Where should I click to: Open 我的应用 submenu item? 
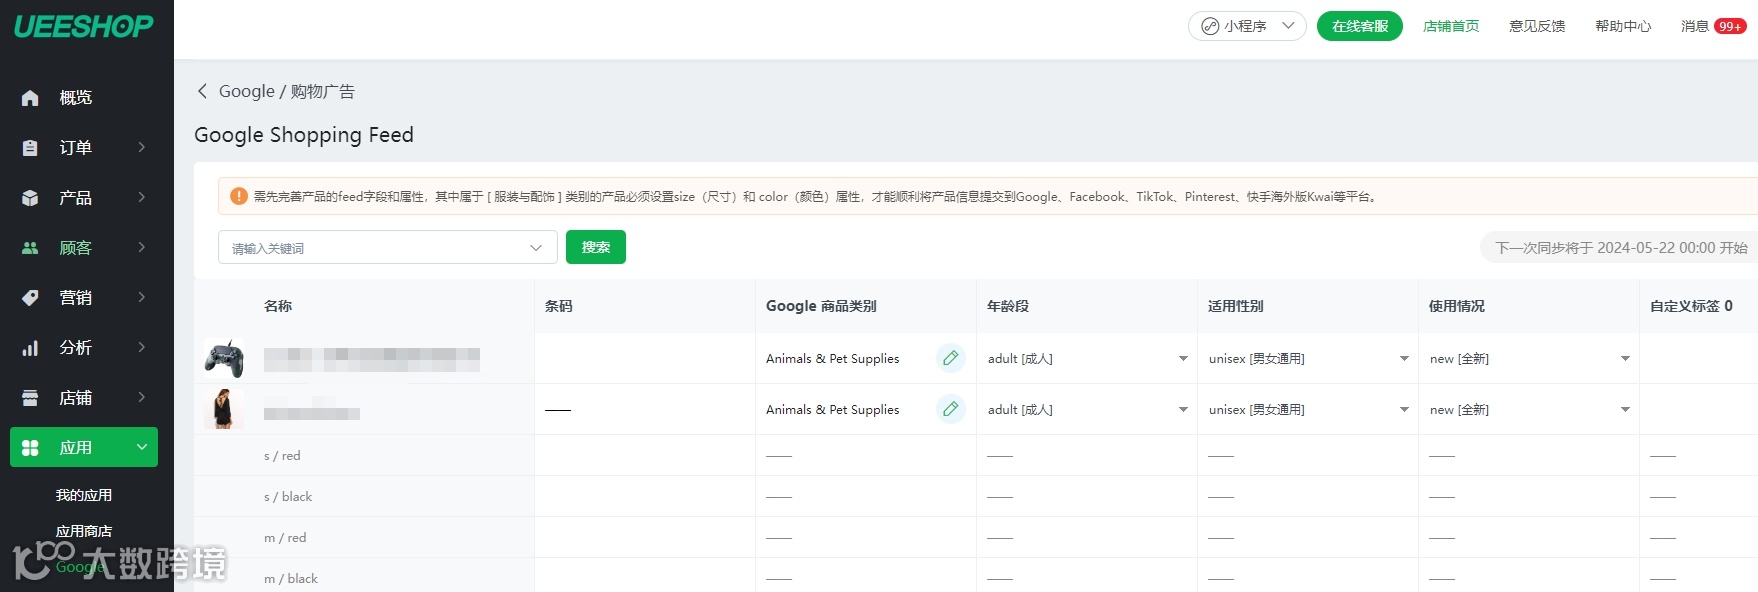[x=84, y=495]
